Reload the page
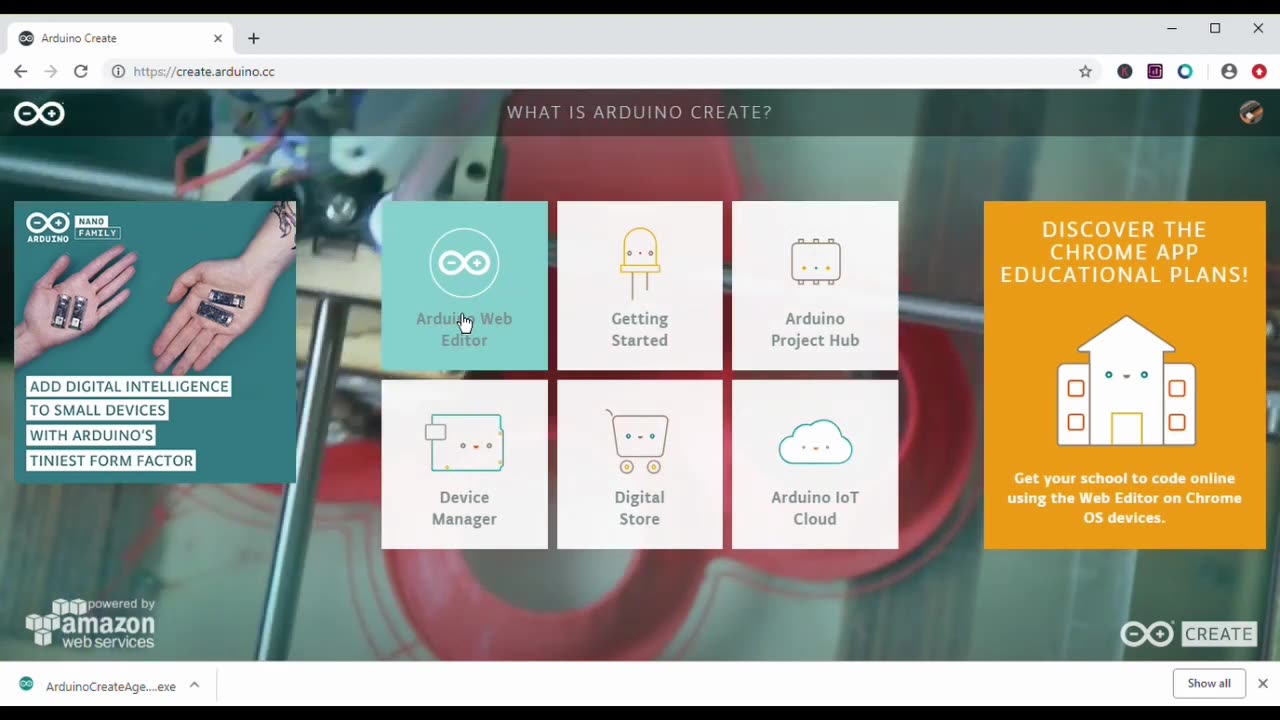 pos(81,71)
